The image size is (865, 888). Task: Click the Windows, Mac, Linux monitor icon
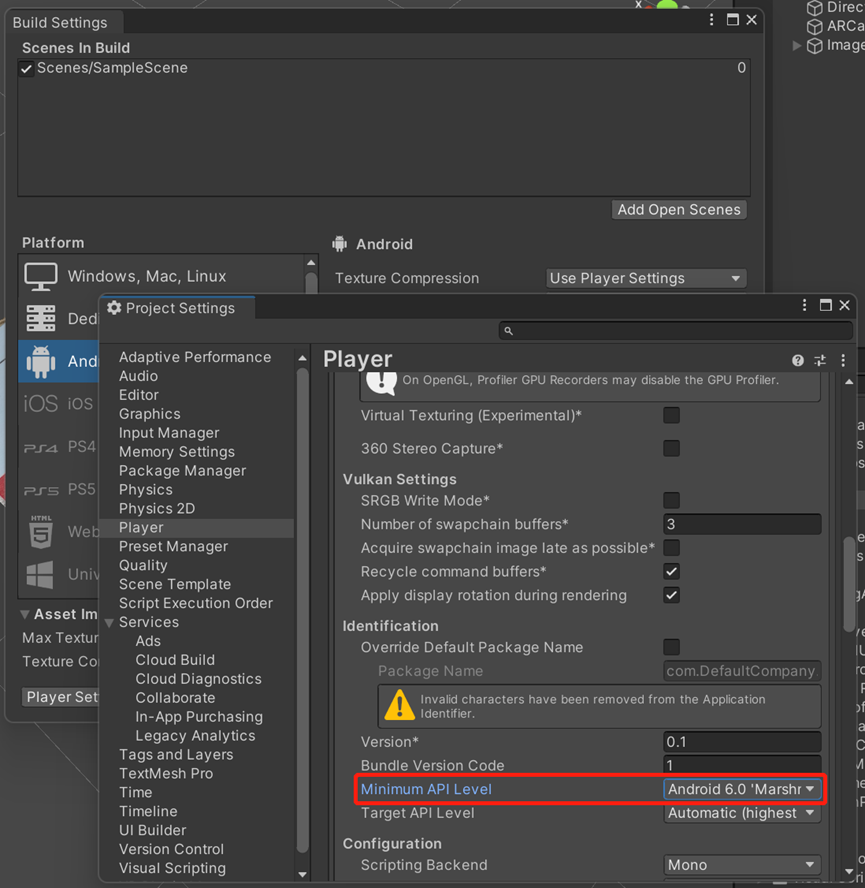click(x=41, y=276)
